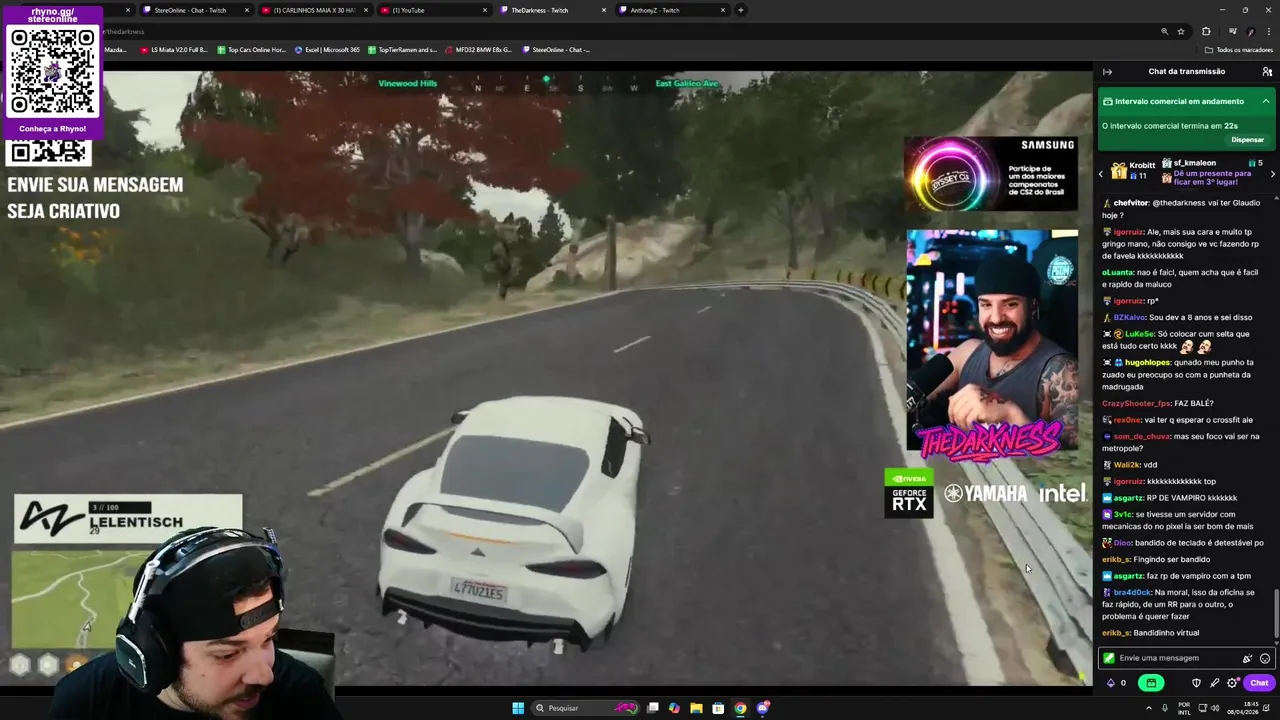Open the celebration party popper icon in the chat input

pyautogui.click(x=1247, y=658)
